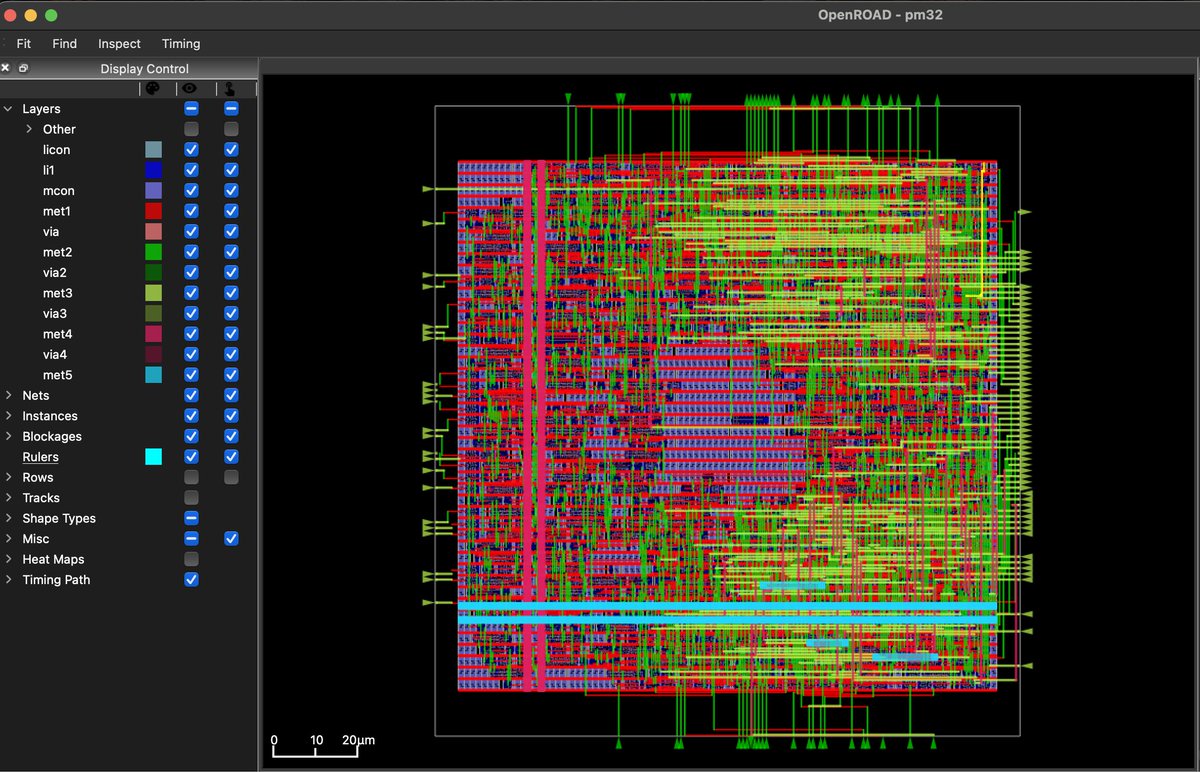
Task: Toggle visibility checkbox for all Layers
Action: click(191, 109)
